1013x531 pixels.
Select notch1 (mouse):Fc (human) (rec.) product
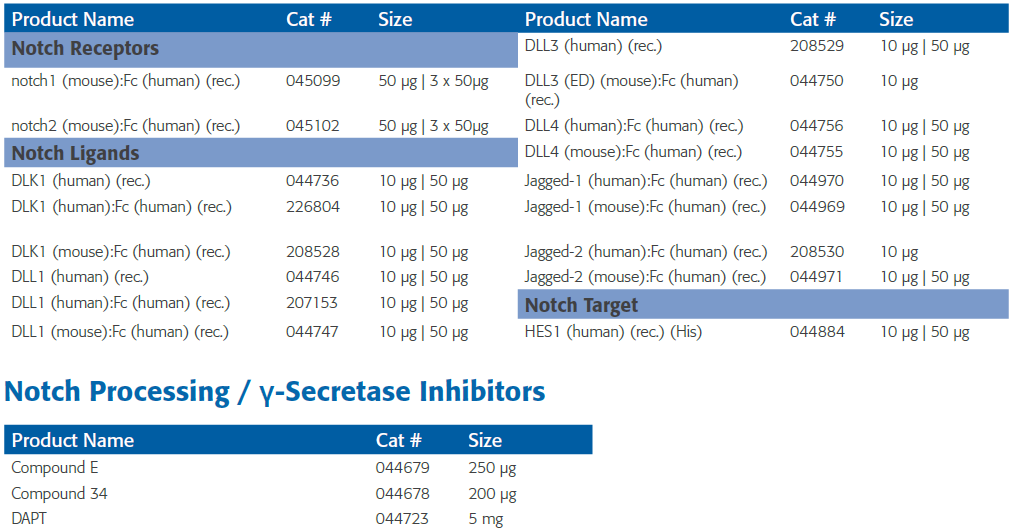(x=126, y=81)
